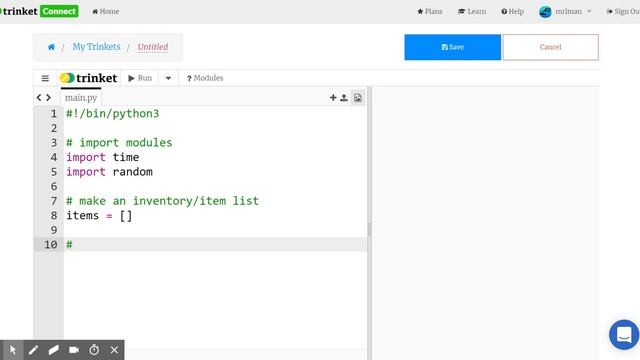Click the '# make an inventory/item list' comment
This screenshot has height=360, width=640.
162,201
